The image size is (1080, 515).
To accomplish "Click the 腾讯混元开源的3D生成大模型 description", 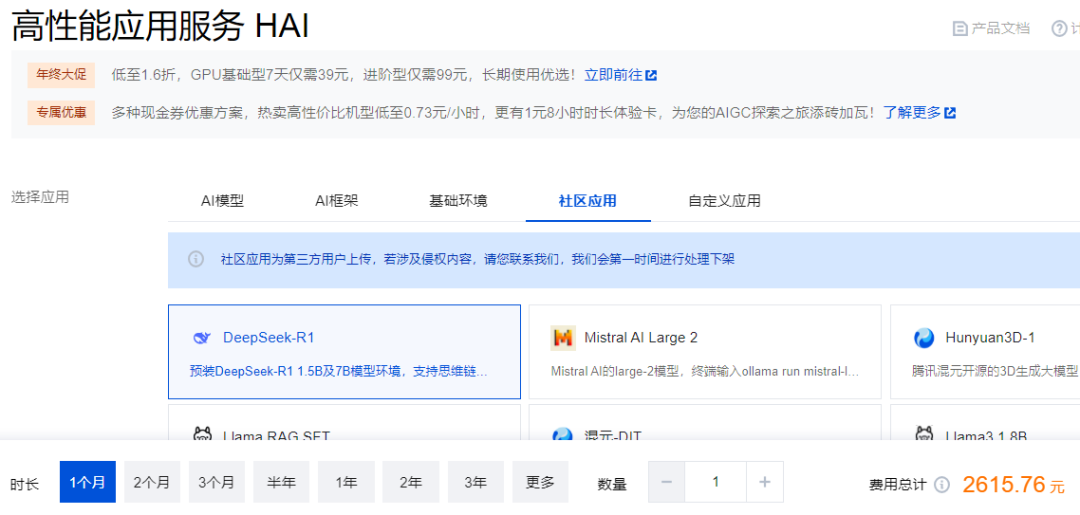I will [995, 372].
